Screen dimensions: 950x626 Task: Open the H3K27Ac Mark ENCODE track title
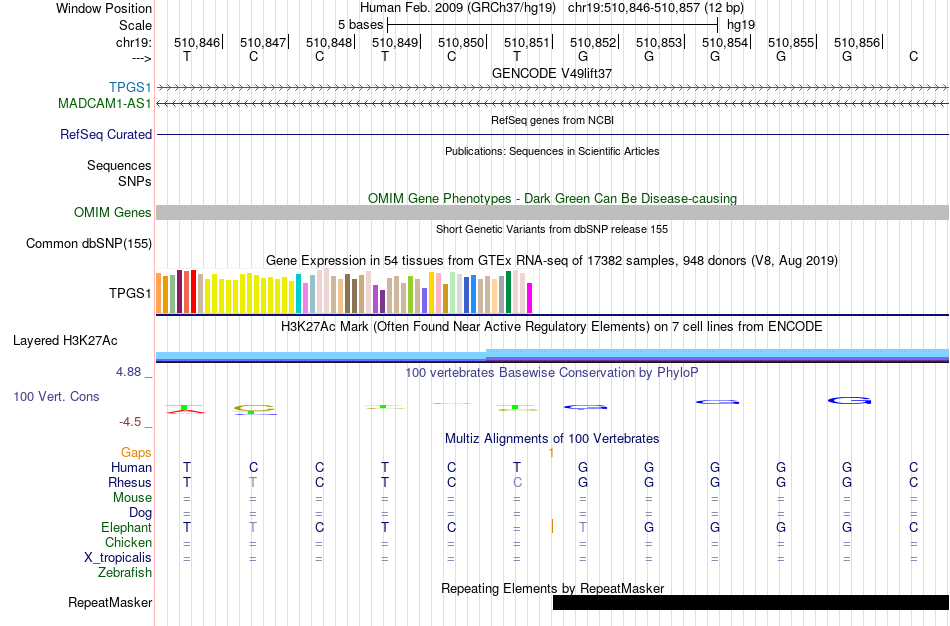[552, 327]
